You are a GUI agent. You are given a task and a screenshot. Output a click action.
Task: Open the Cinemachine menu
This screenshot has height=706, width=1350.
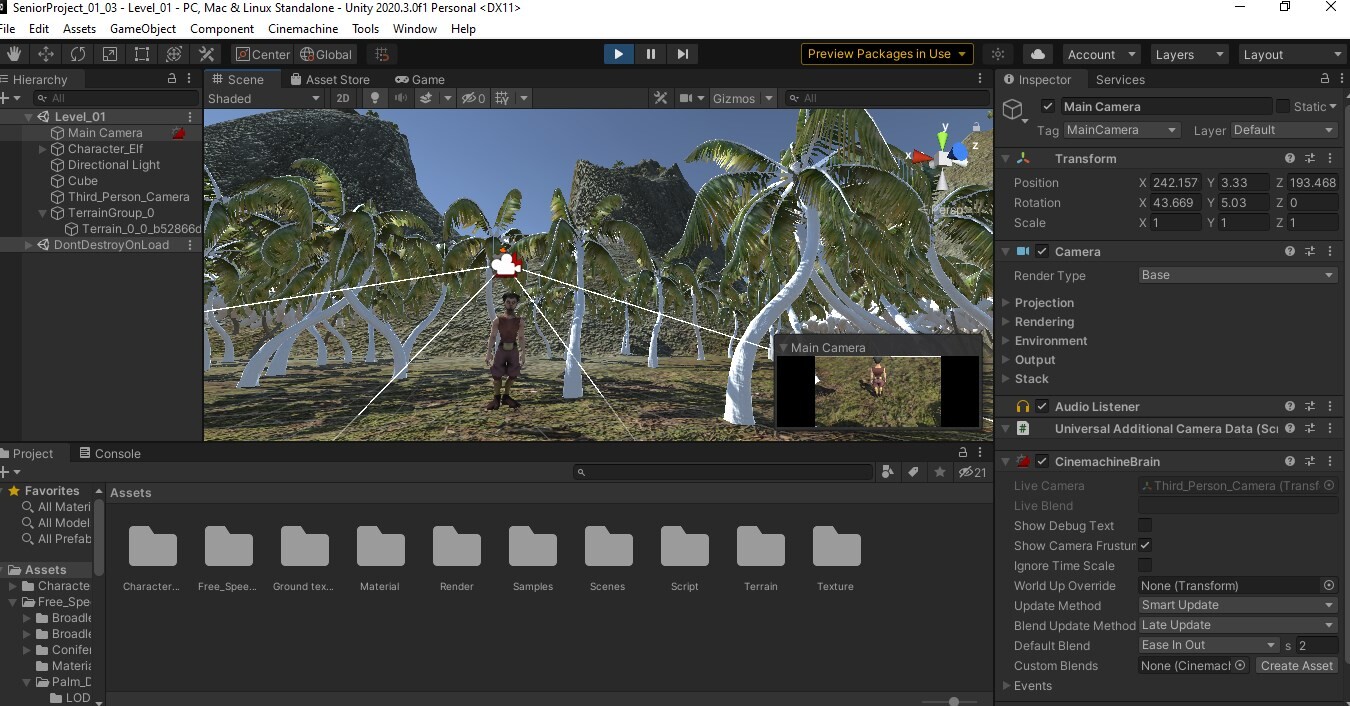point(303,29)
